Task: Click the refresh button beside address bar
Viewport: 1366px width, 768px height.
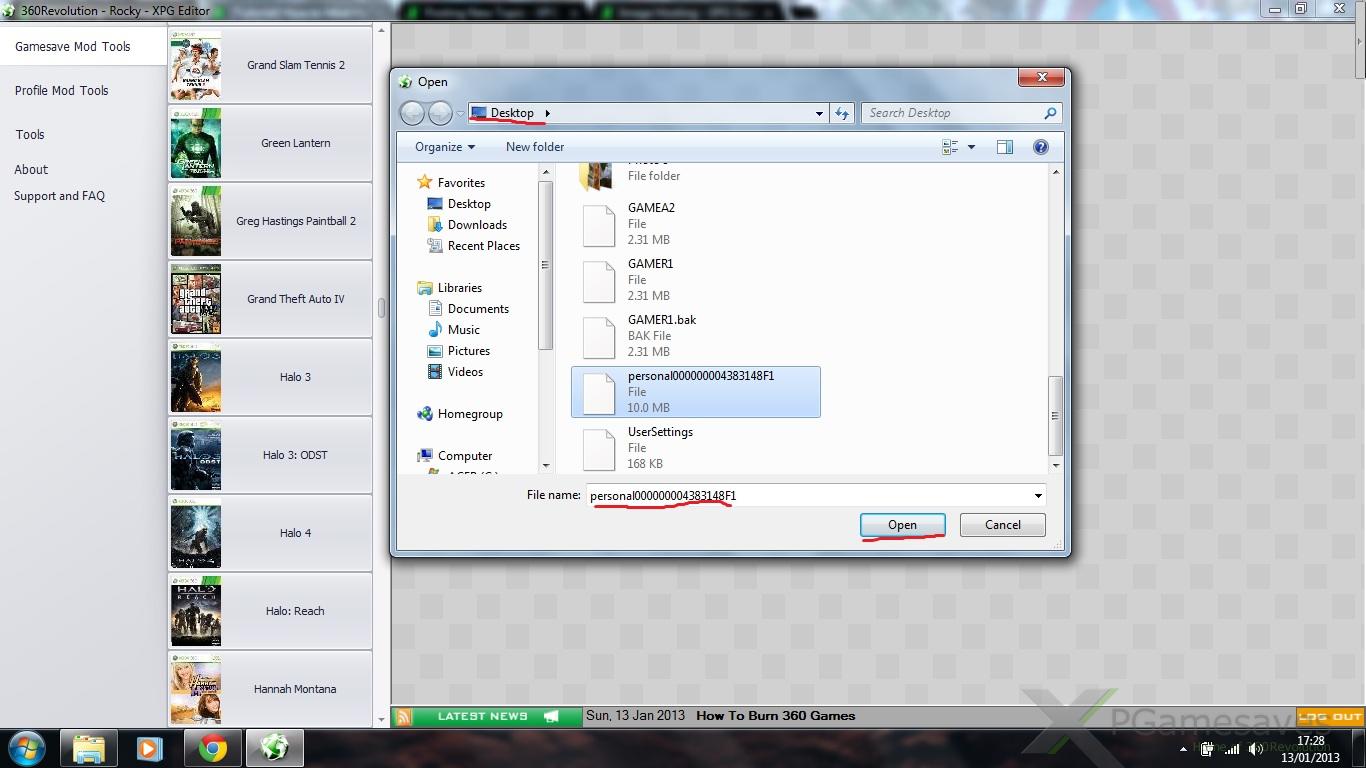Action: [x=842, y=113]
